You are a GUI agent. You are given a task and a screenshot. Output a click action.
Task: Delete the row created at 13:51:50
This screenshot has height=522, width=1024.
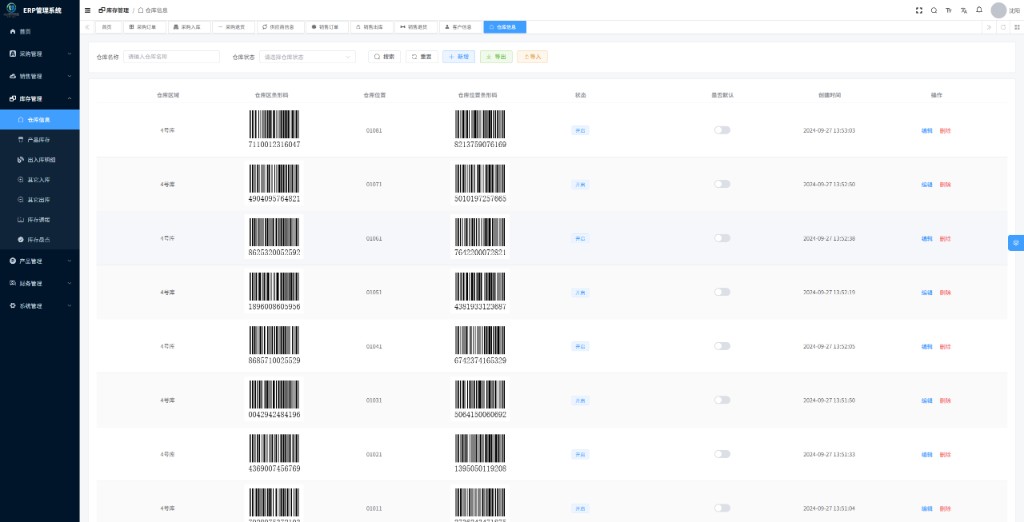(945, 400)
